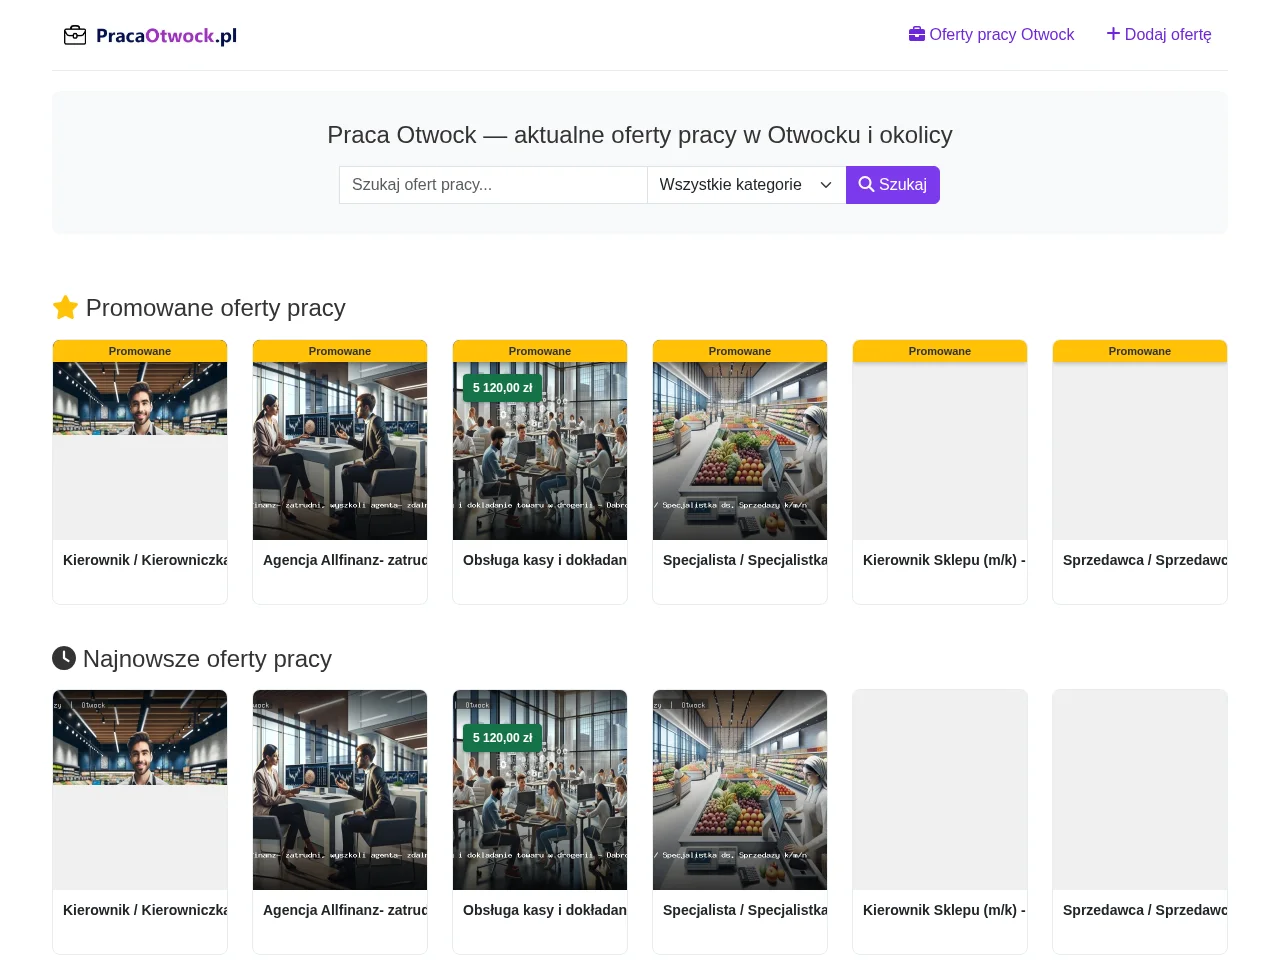1280x960 pixels.
Task: Click the magnifier icon in the Szukaj button
Action: (x=867, y=184)
